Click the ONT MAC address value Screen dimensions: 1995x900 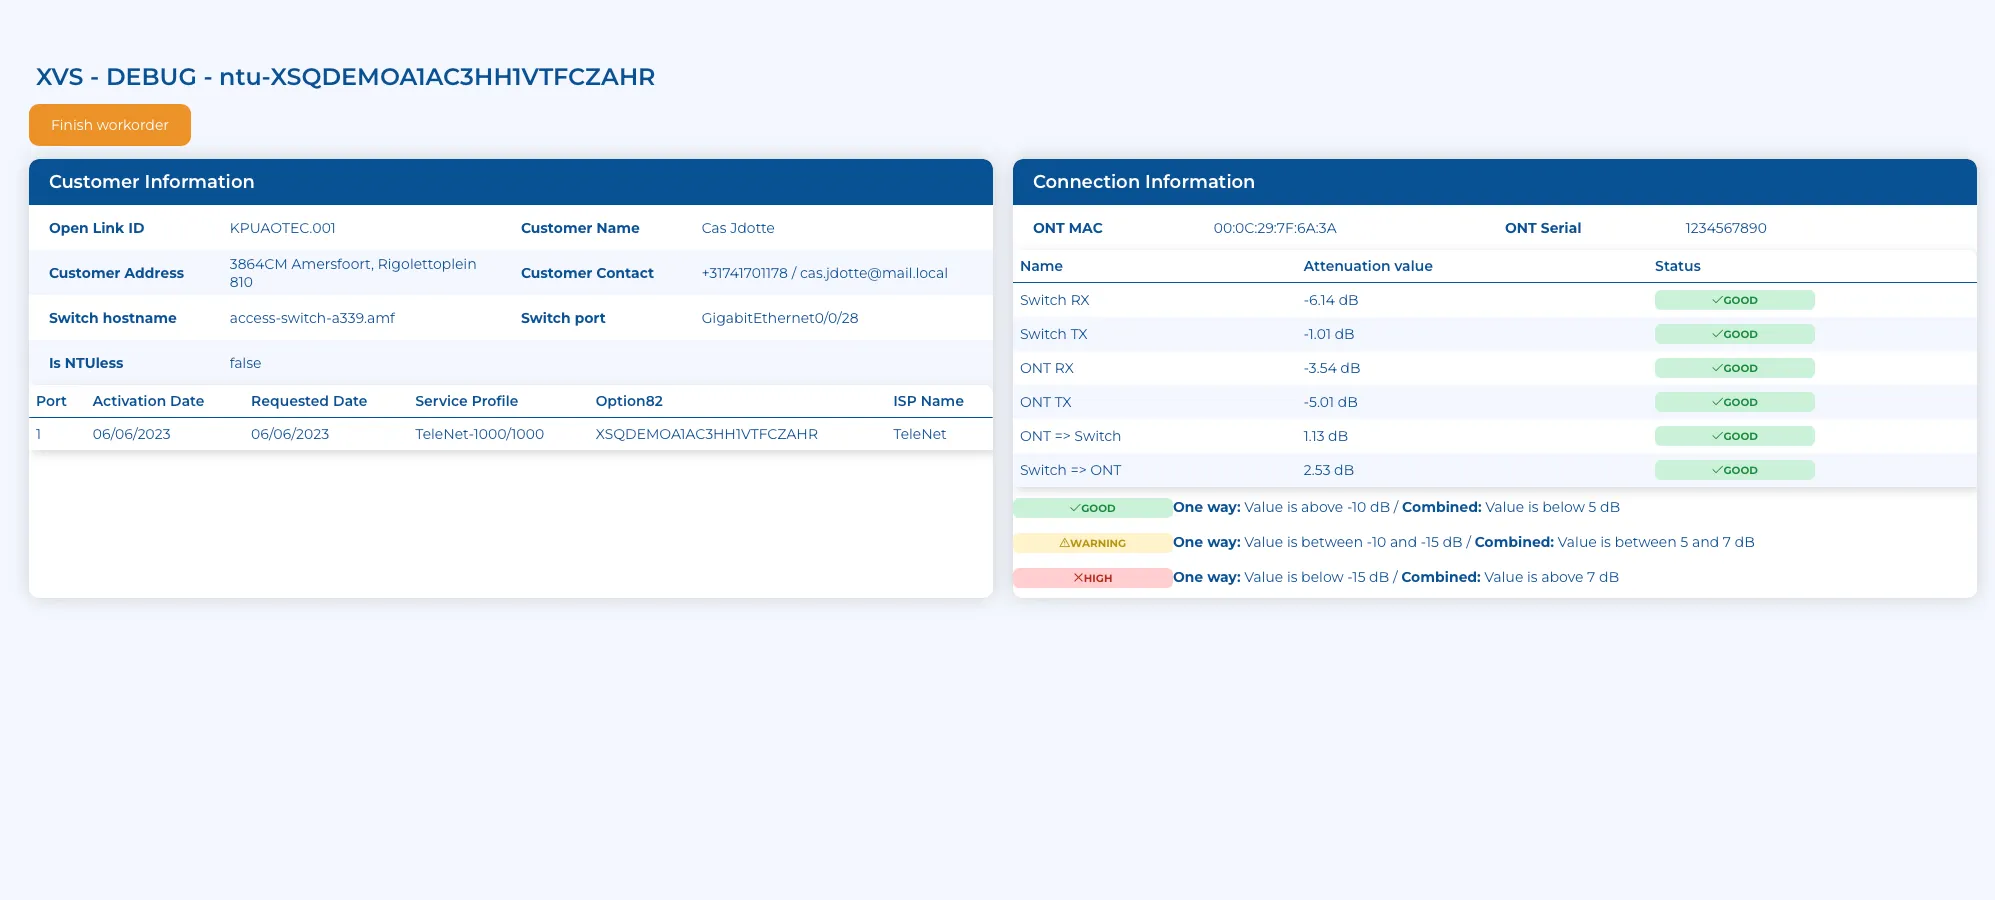(1274, 228)
